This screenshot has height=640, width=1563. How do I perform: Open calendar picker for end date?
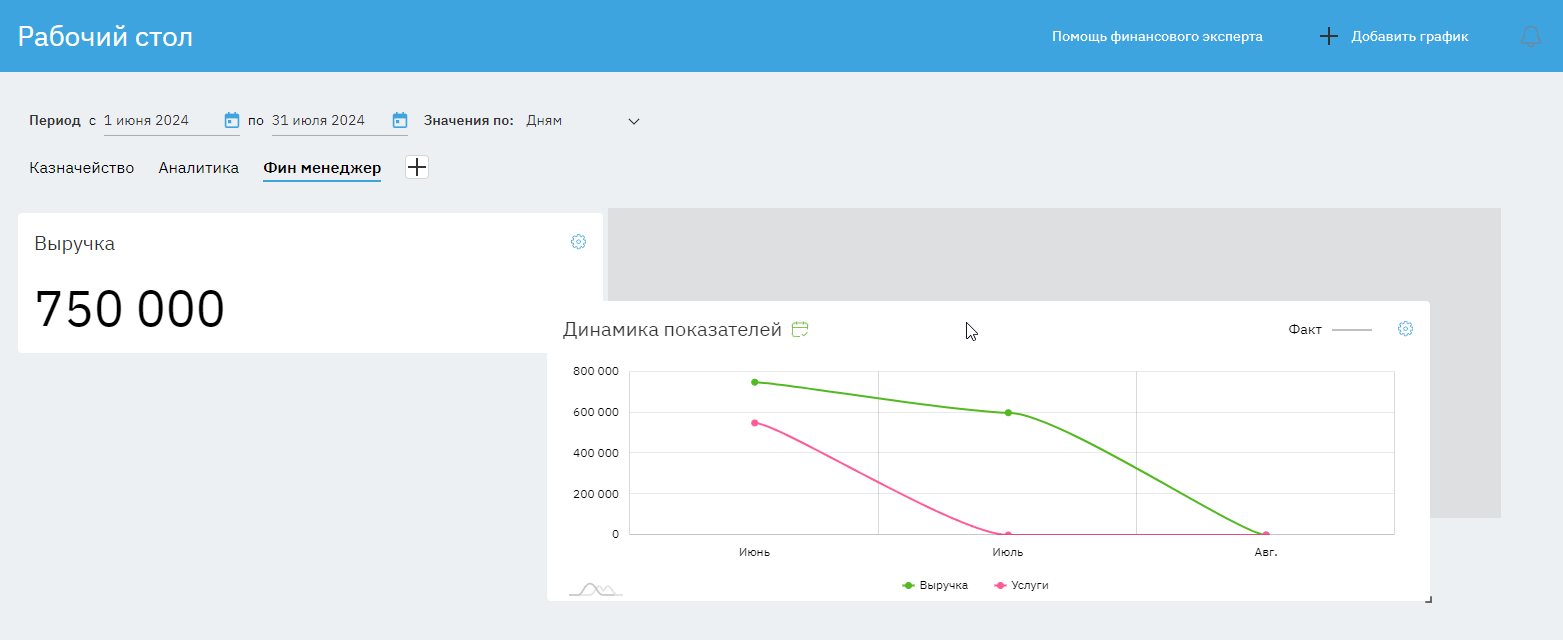(x=400, y=121)
